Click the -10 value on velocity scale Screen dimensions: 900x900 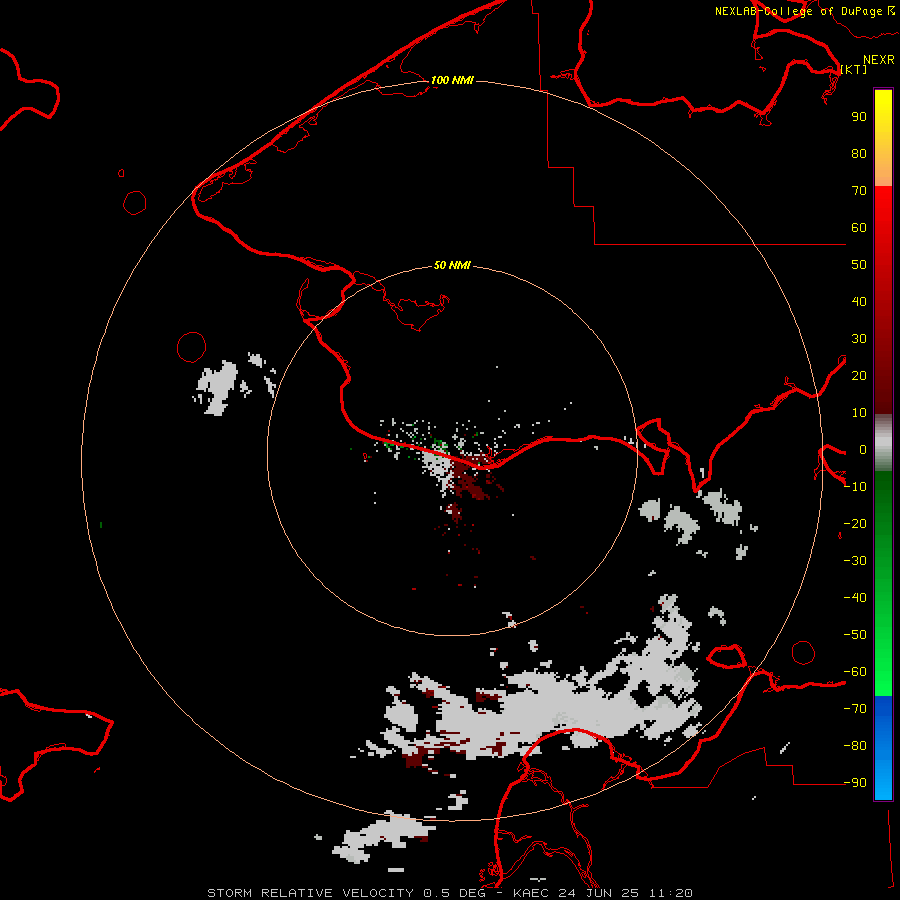click(x=855, y=487)
